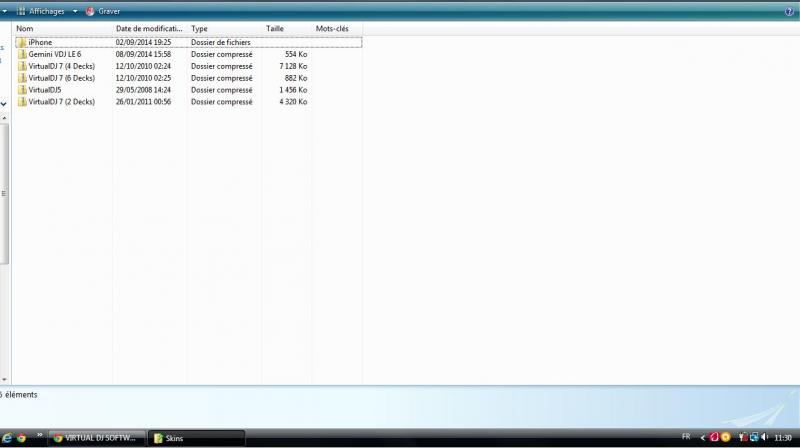Screen dimensions: 800x448
Task: Sort by Date de modification column
Action: [149, 29]
